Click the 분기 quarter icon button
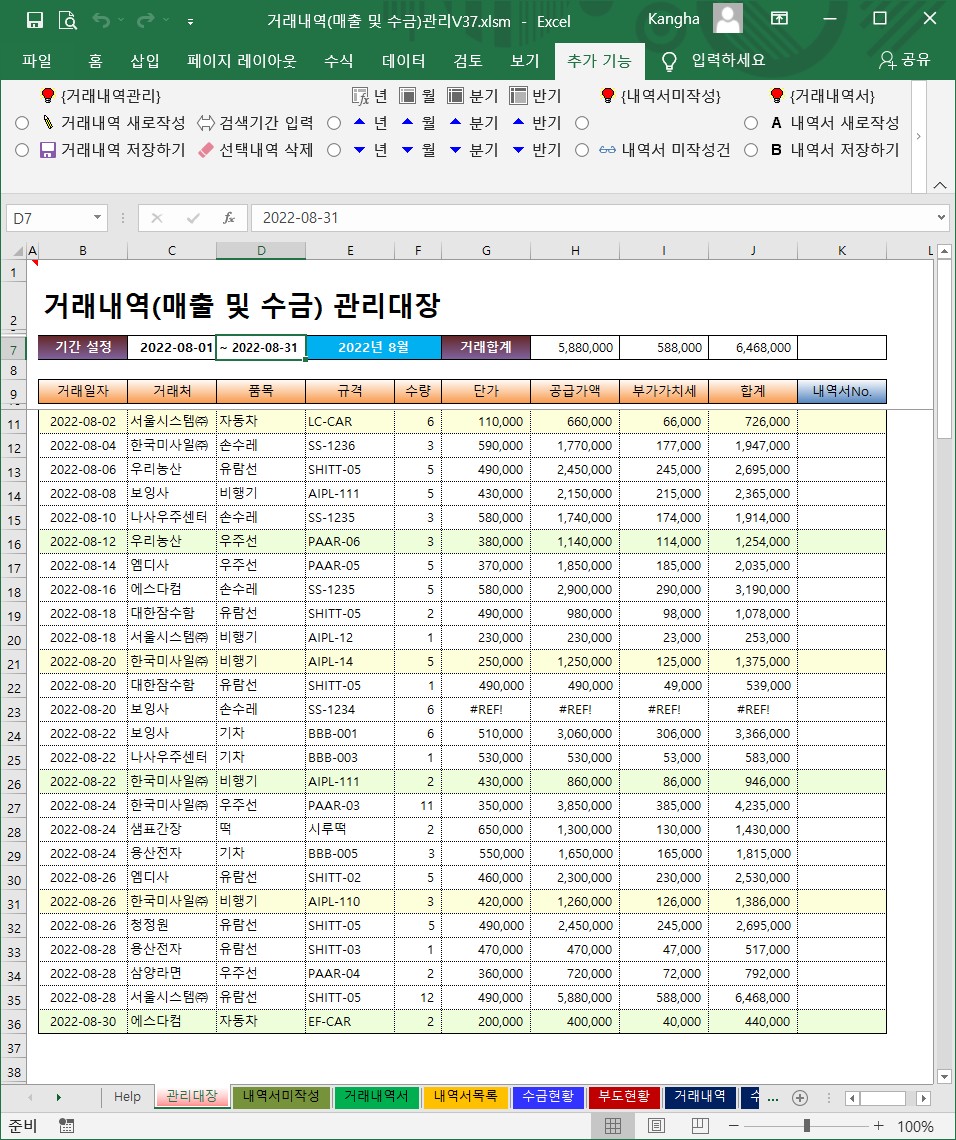The image size is (956, 1140). (x=473, y=96)
